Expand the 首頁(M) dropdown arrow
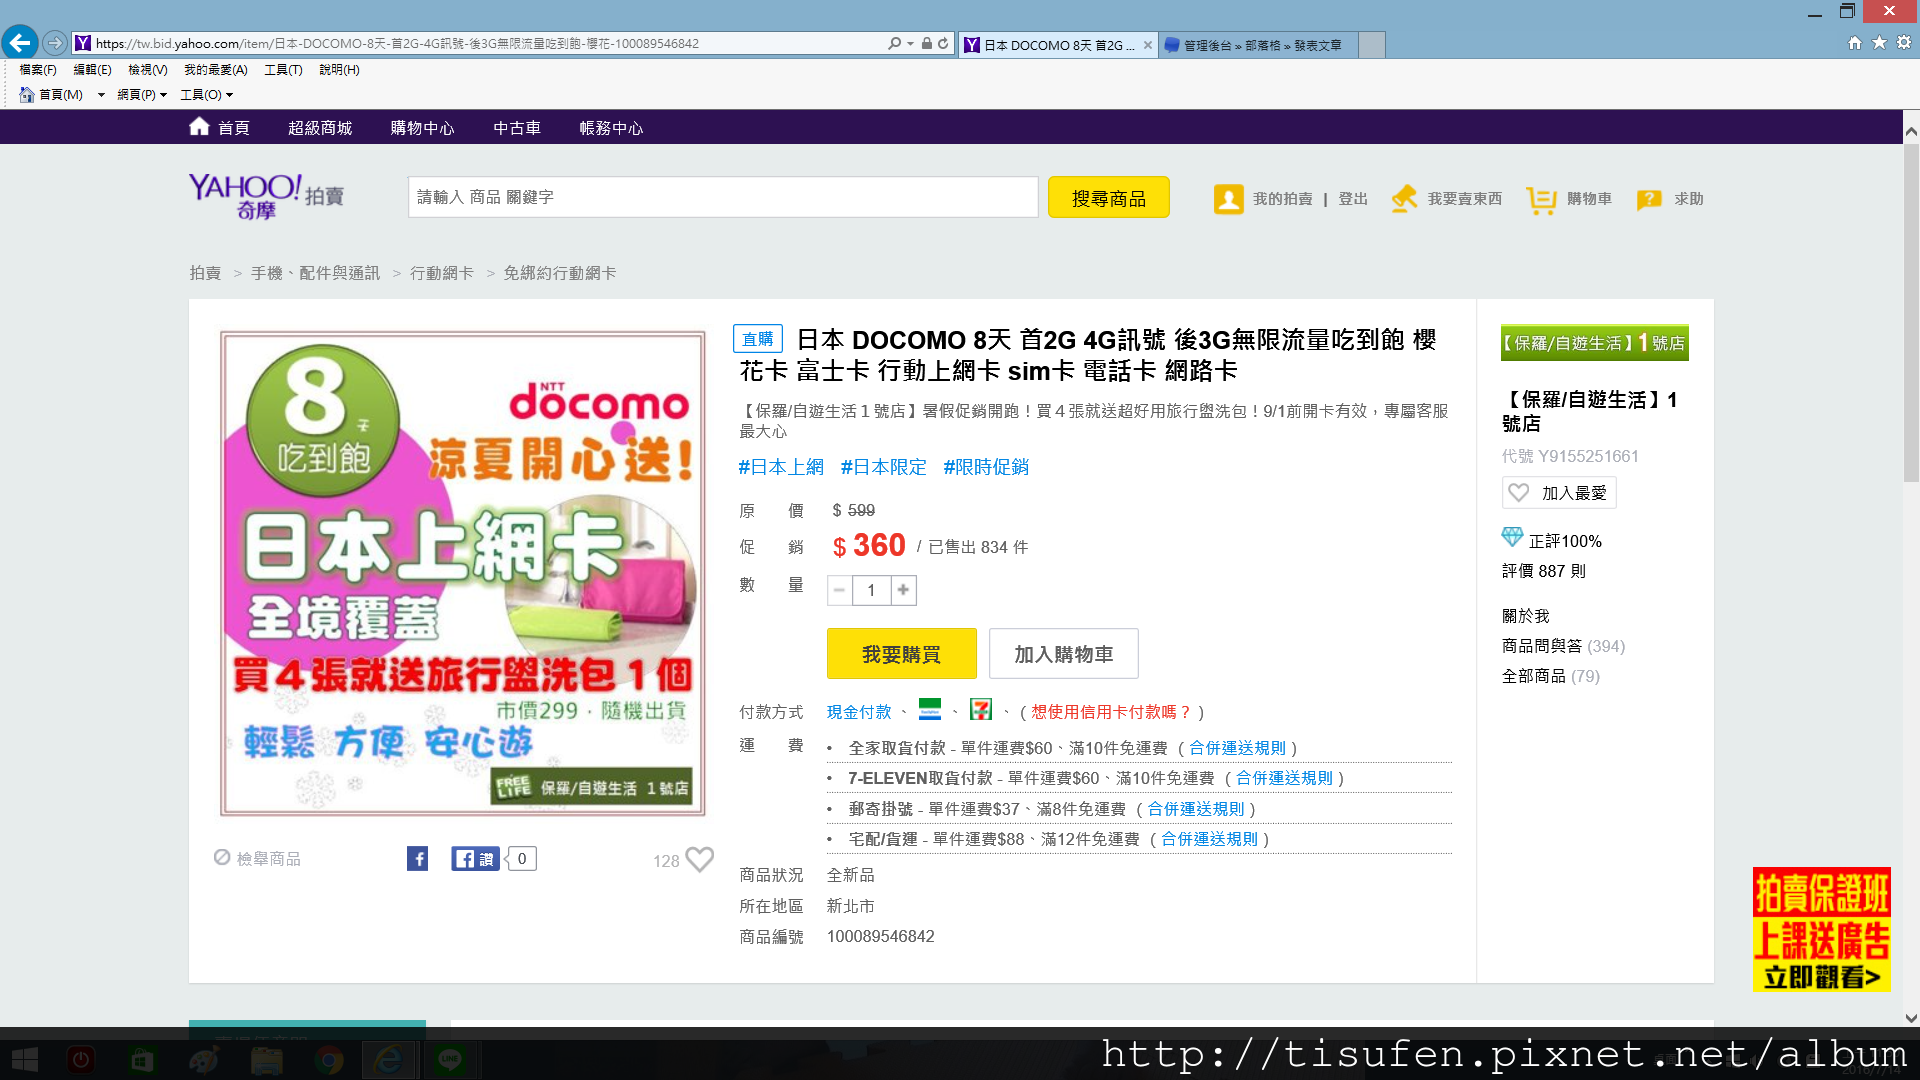The width and height of the screenshot is (1920, 1080). 101,95
